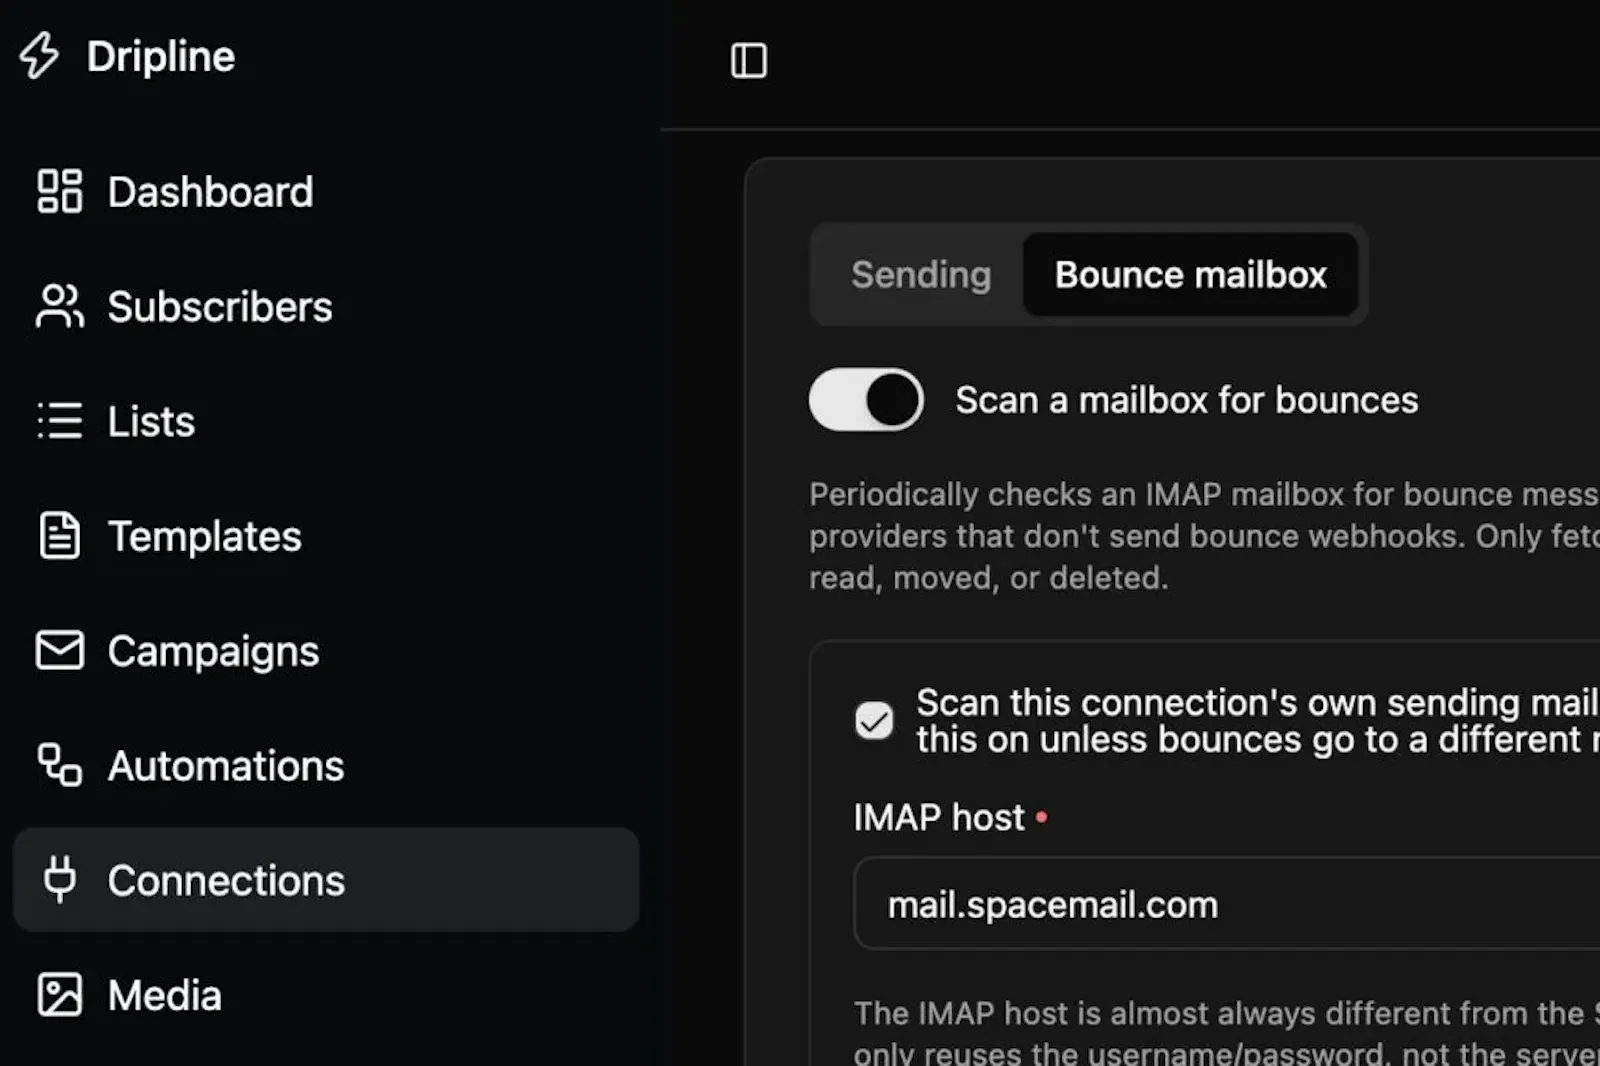Turn off the bounce mailbox scan switch
This screenshot has height=1066, width=1600.
point(866,400)
